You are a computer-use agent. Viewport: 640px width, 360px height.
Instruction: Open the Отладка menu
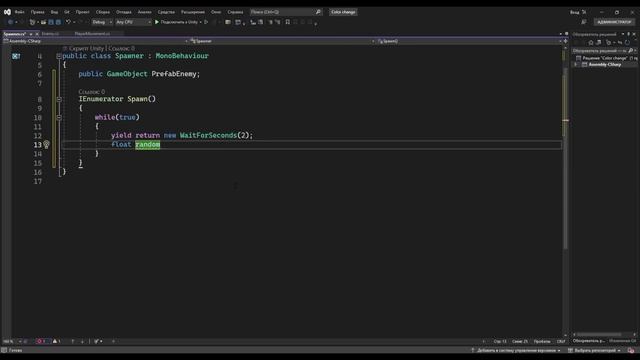click(x=124, y=12)
